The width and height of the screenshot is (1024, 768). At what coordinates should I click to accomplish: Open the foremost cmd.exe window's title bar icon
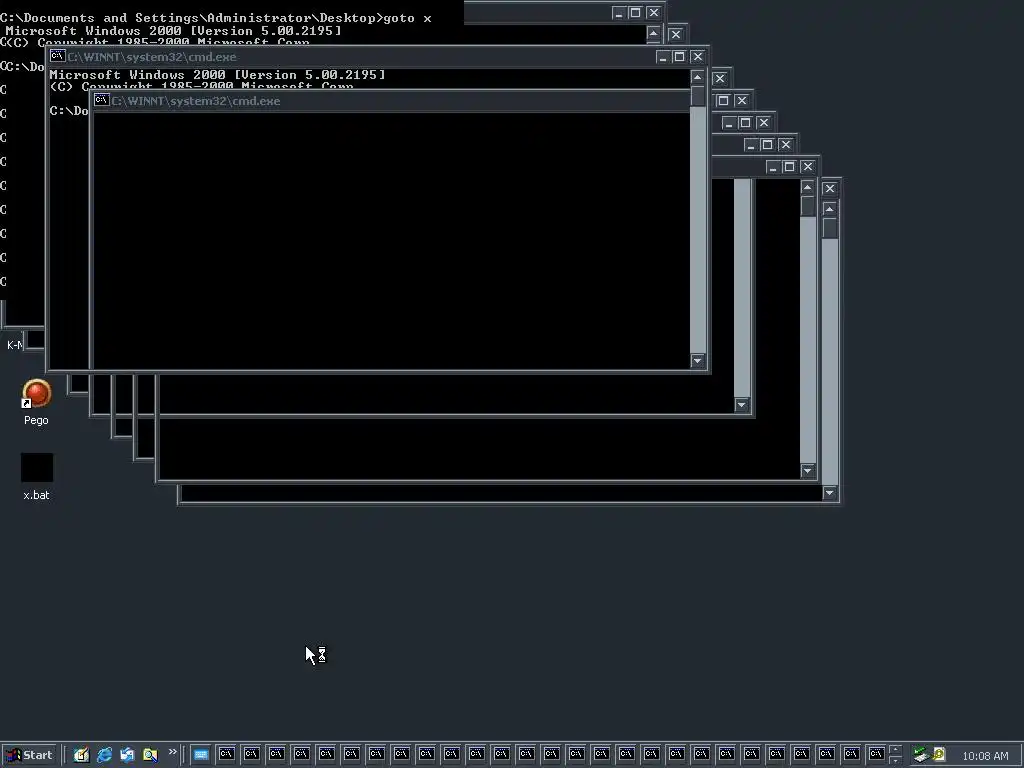101,100
